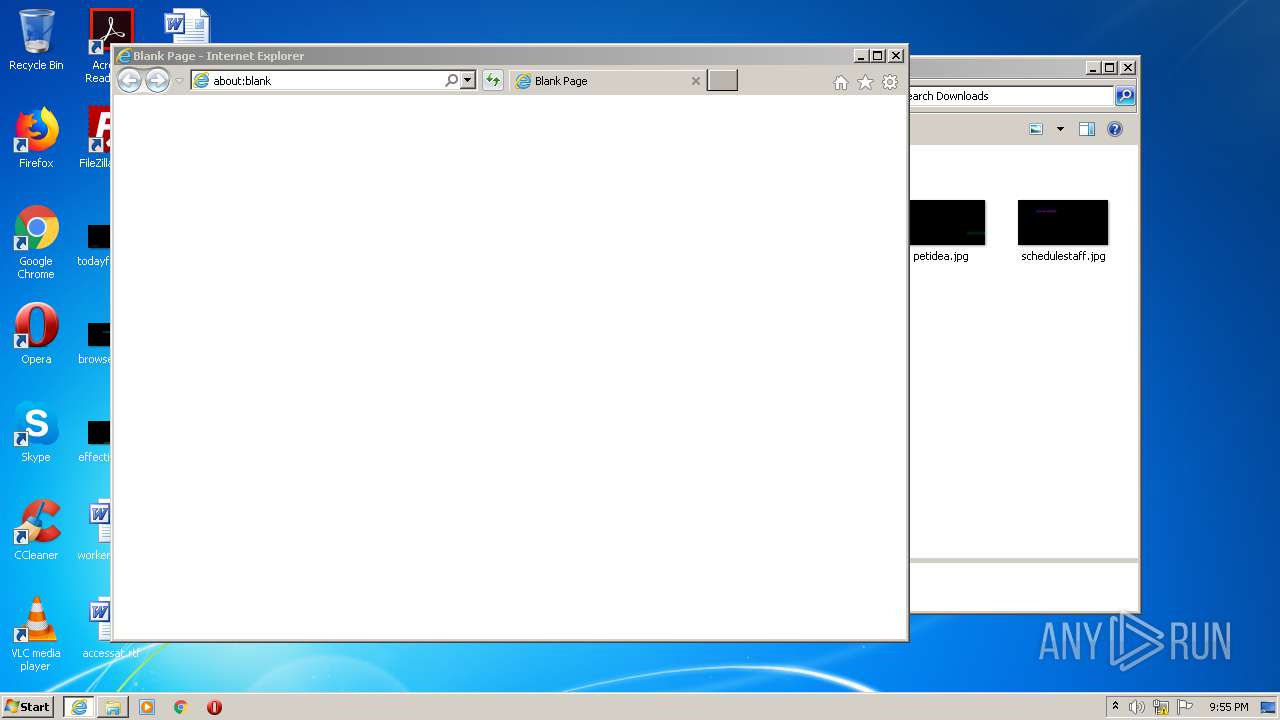Screen dimensions: 1280x720
Task: Click the Search Downloads box in Explorer
Action: (1010, 96)
